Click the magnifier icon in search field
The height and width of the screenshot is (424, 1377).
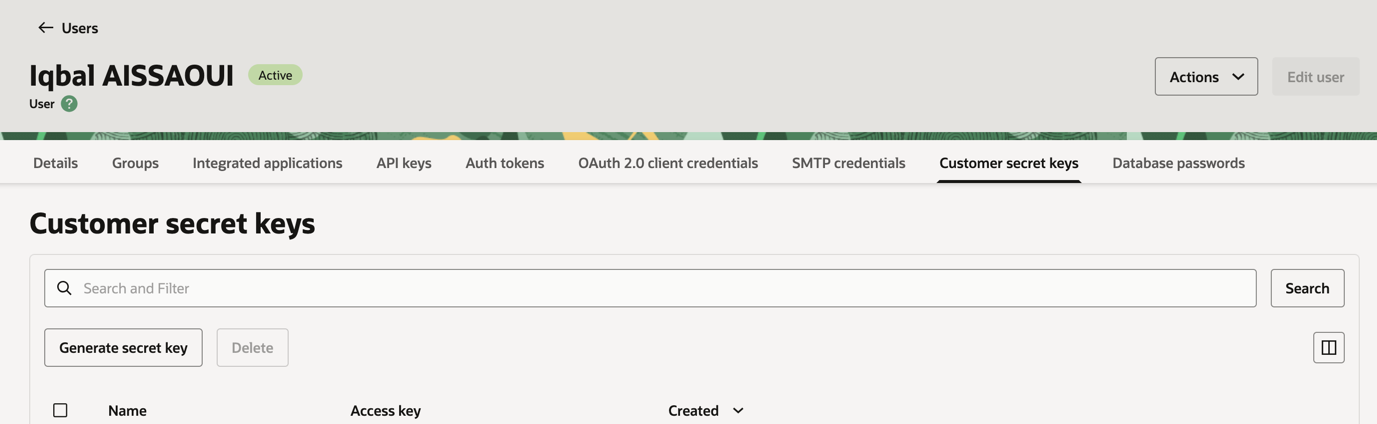click(x=64, y=288)
